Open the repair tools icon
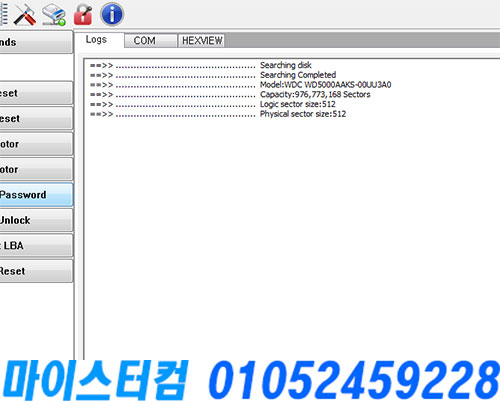The image size is (500, 401). 25,14
